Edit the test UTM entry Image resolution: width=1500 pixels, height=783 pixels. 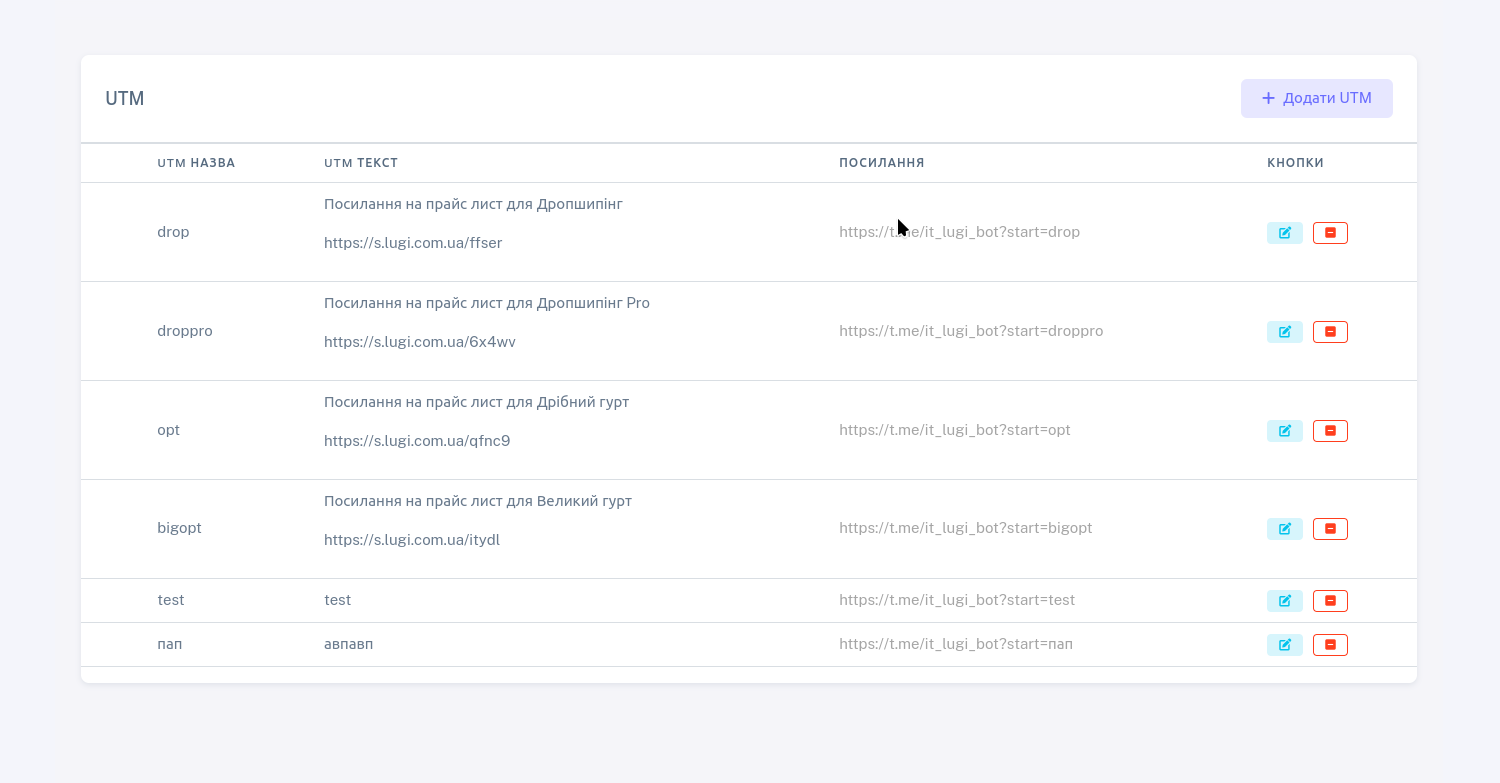1284,601
